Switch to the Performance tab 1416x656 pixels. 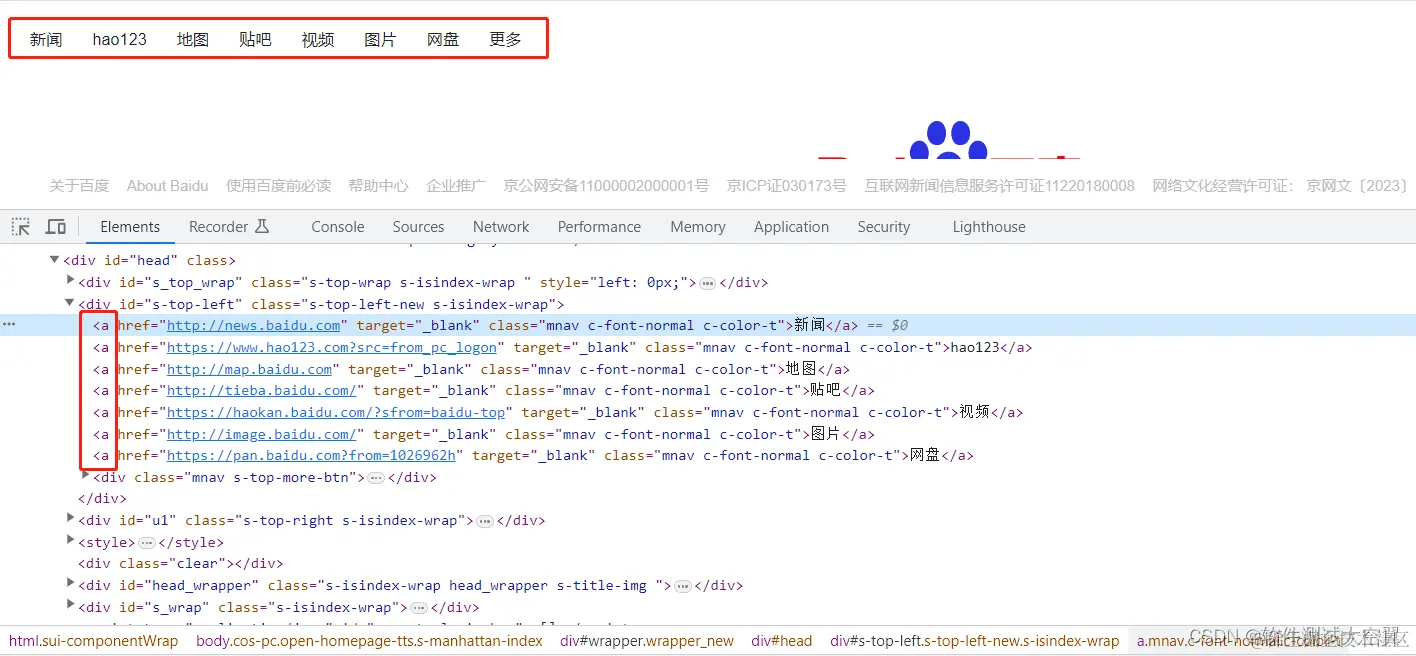(599, 227)
